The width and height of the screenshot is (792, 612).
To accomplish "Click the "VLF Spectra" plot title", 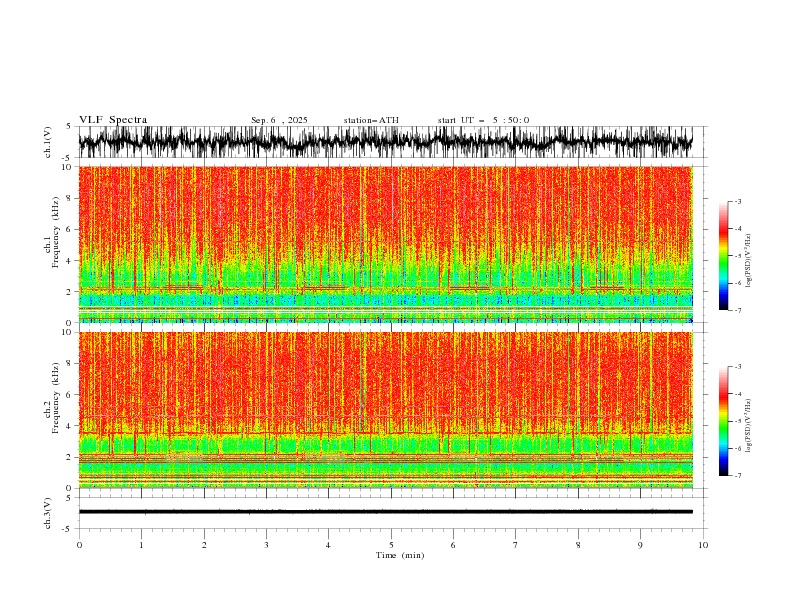I will 113,120.
